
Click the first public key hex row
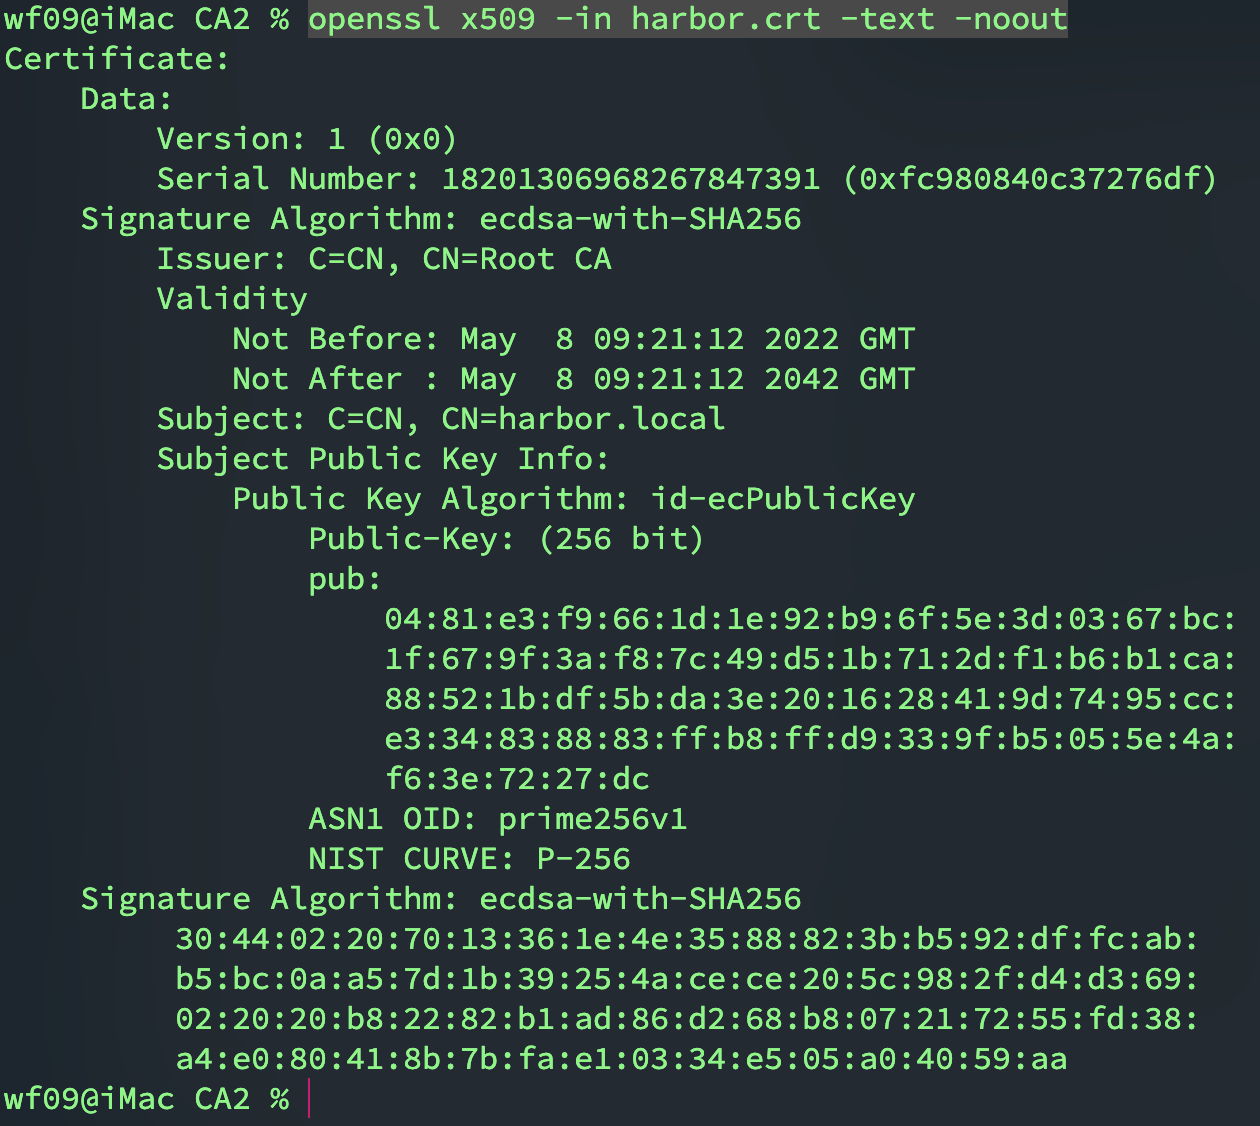pos(810,619)
